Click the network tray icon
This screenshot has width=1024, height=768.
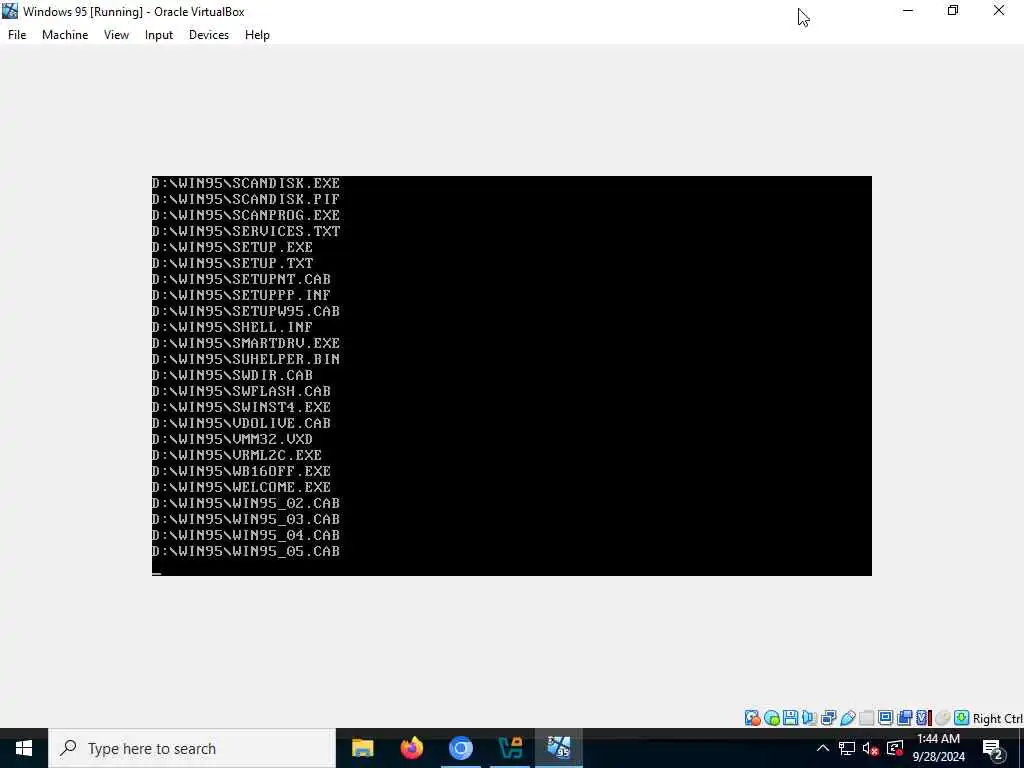847,748
